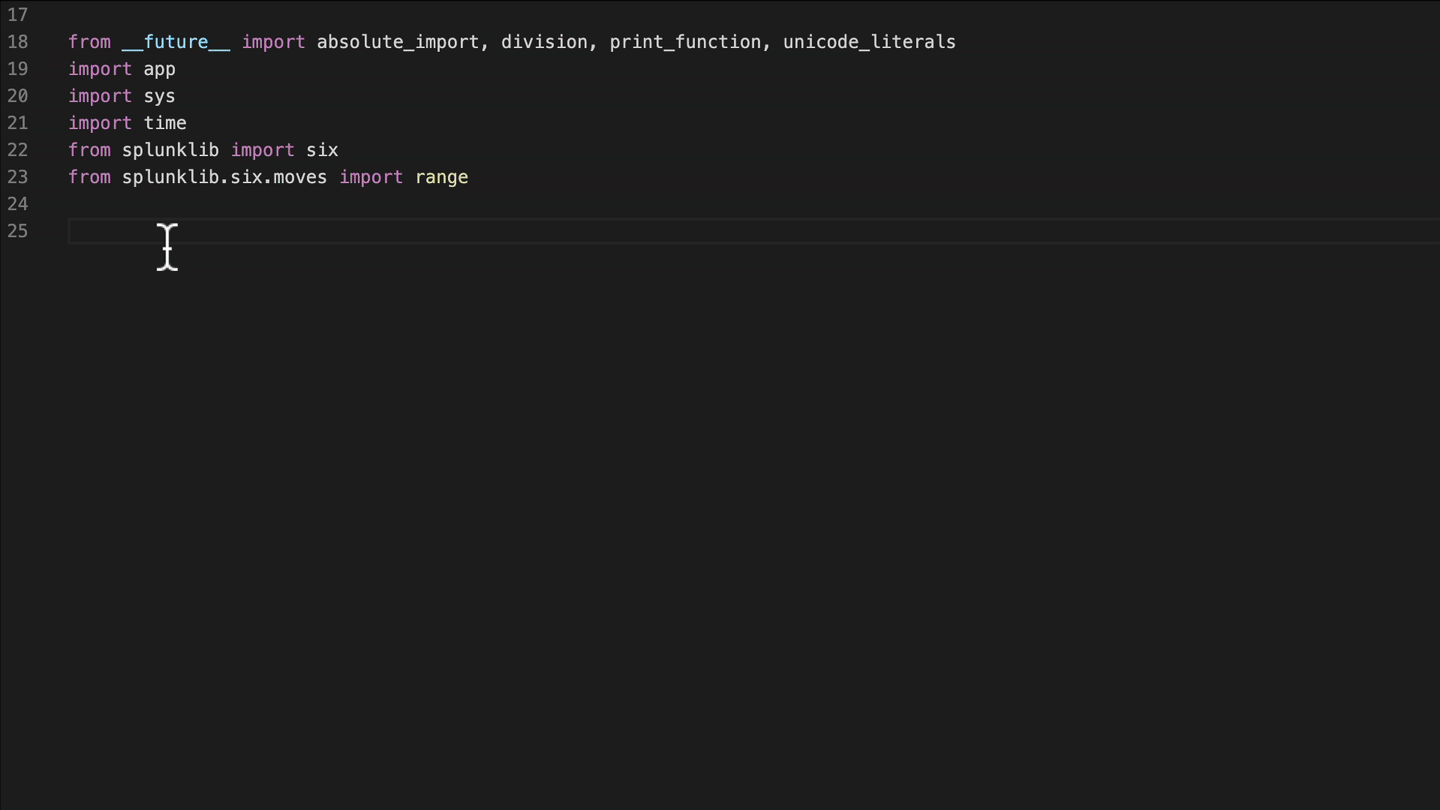
Task: Click the import keyword on line 23
Action: click(x=371, y=177)
